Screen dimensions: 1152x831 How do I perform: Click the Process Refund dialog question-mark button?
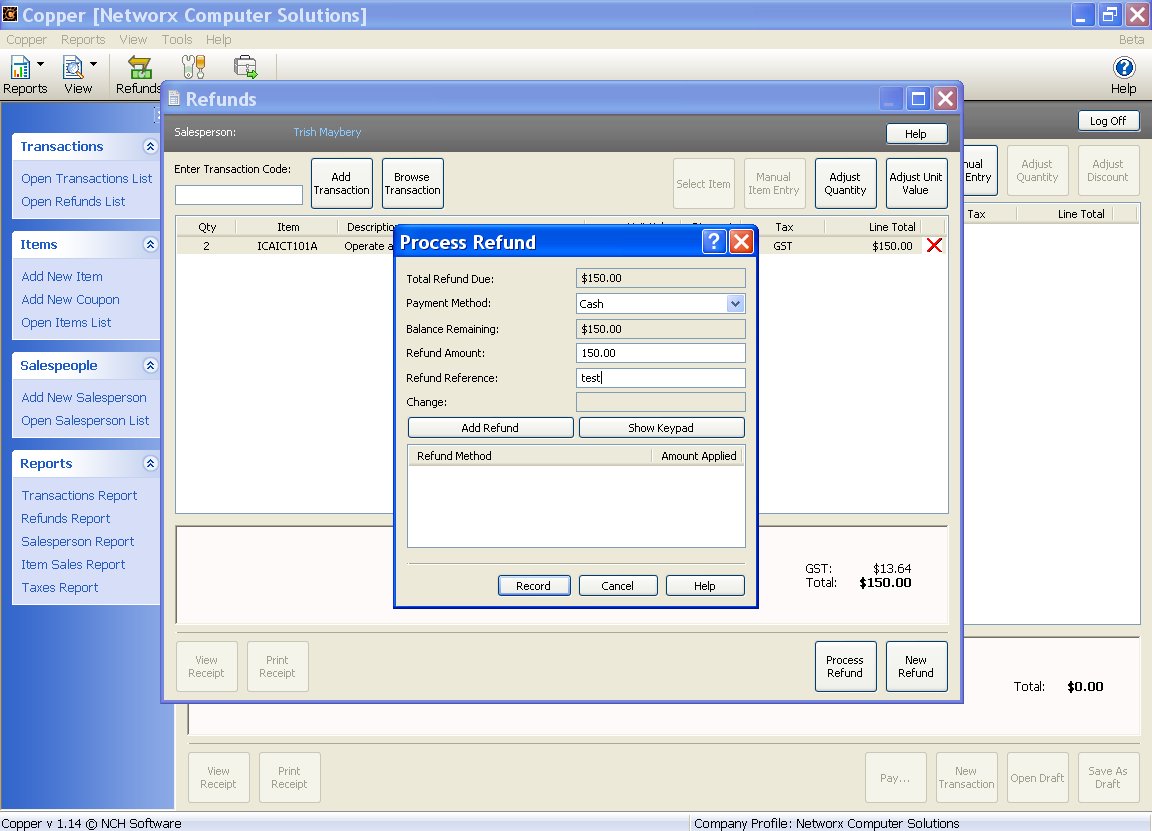point(713,242)
